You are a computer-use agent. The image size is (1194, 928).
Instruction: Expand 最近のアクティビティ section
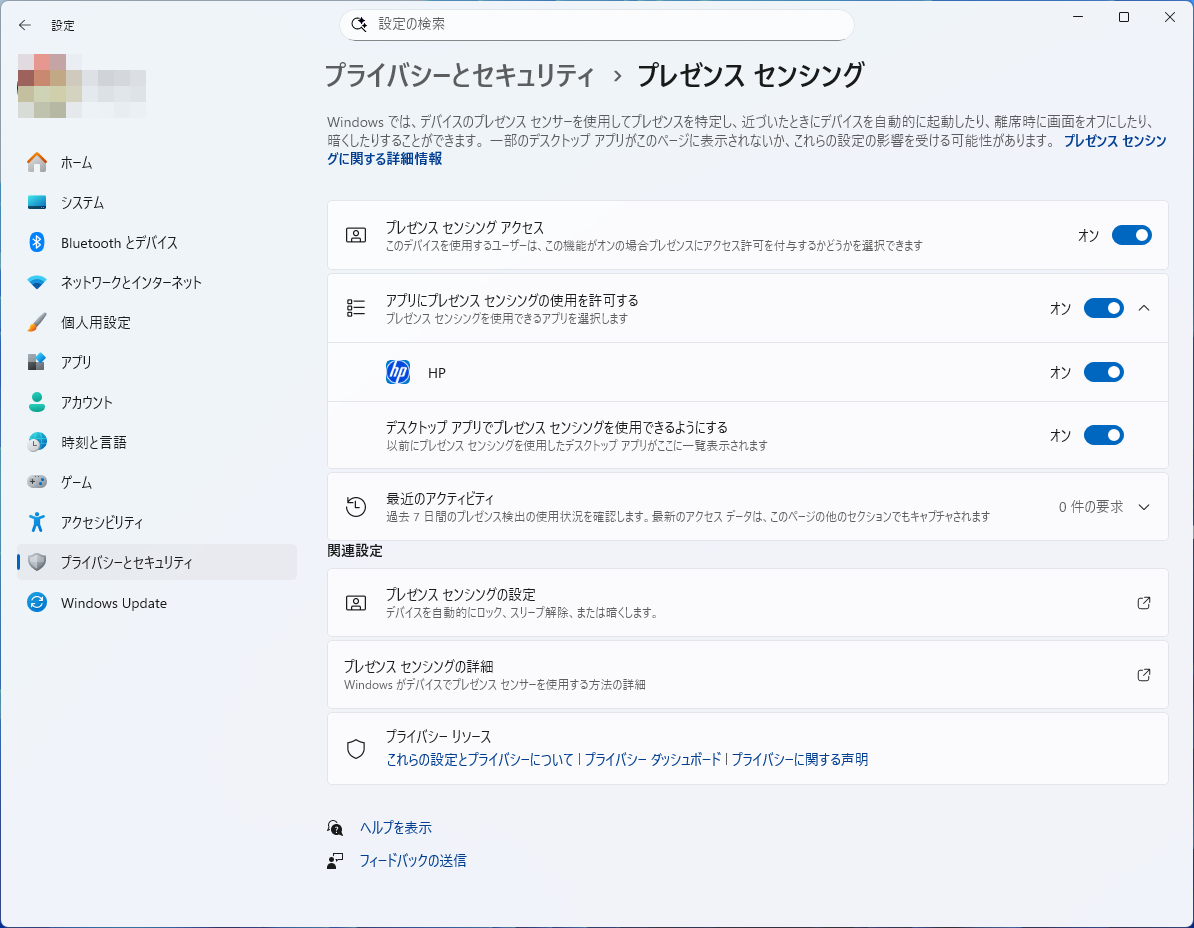tap(1144, 506)
